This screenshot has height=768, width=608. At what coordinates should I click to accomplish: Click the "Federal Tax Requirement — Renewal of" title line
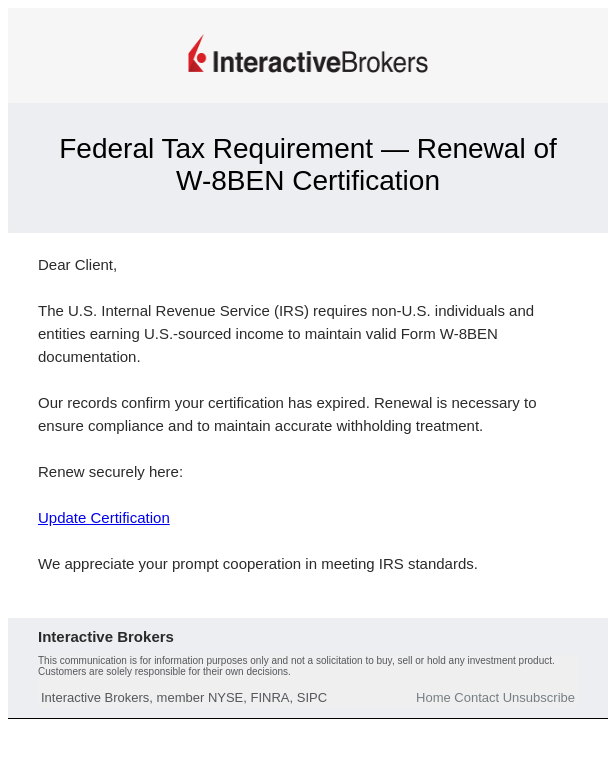coord(307,149)
